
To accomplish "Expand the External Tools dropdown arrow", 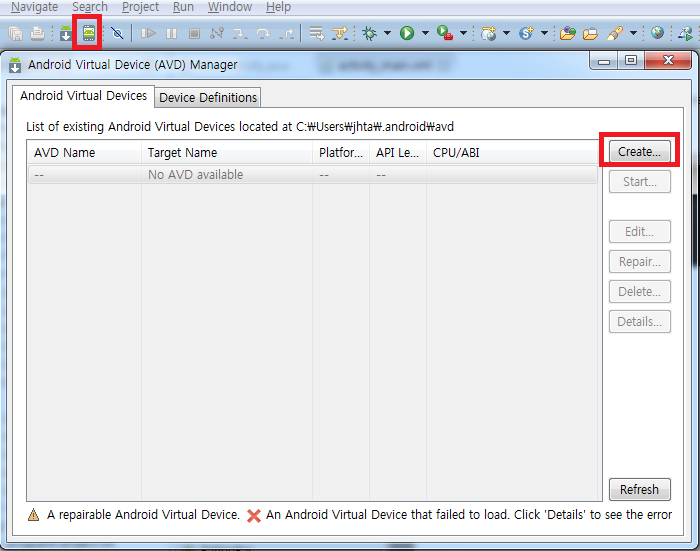I will tap(463, 33).
